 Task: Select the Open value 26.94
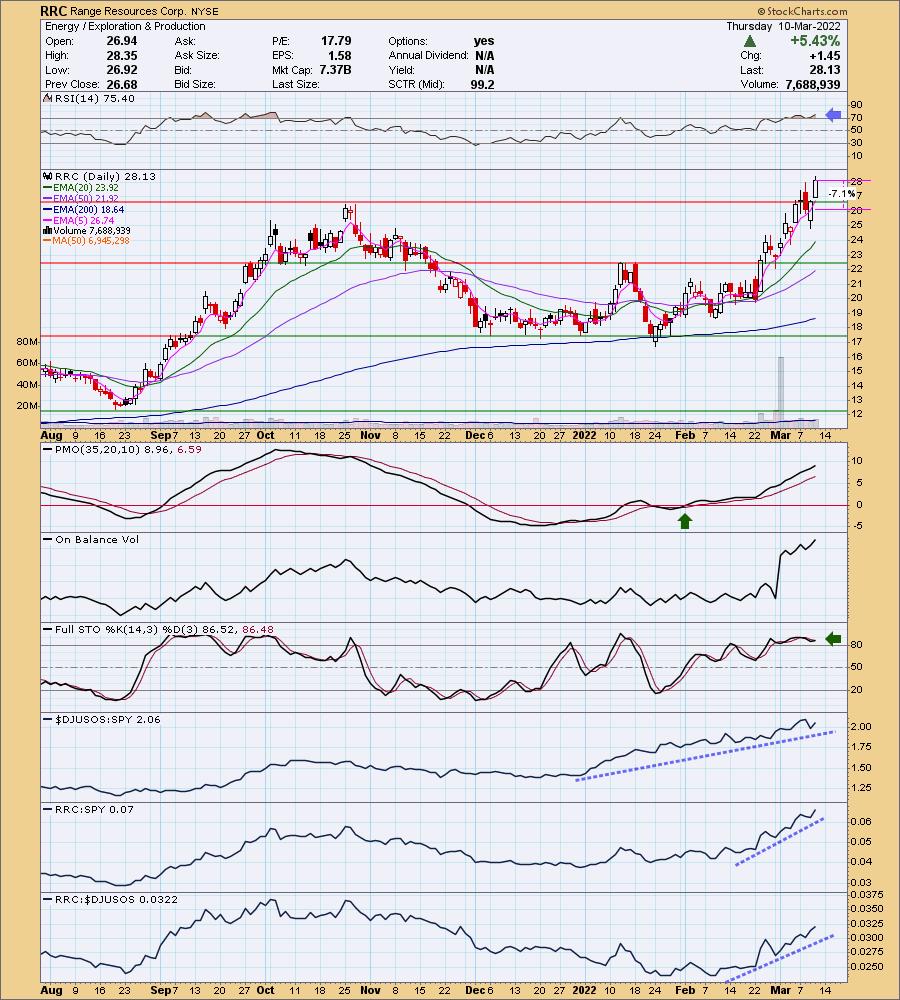[x=122, y=41]
